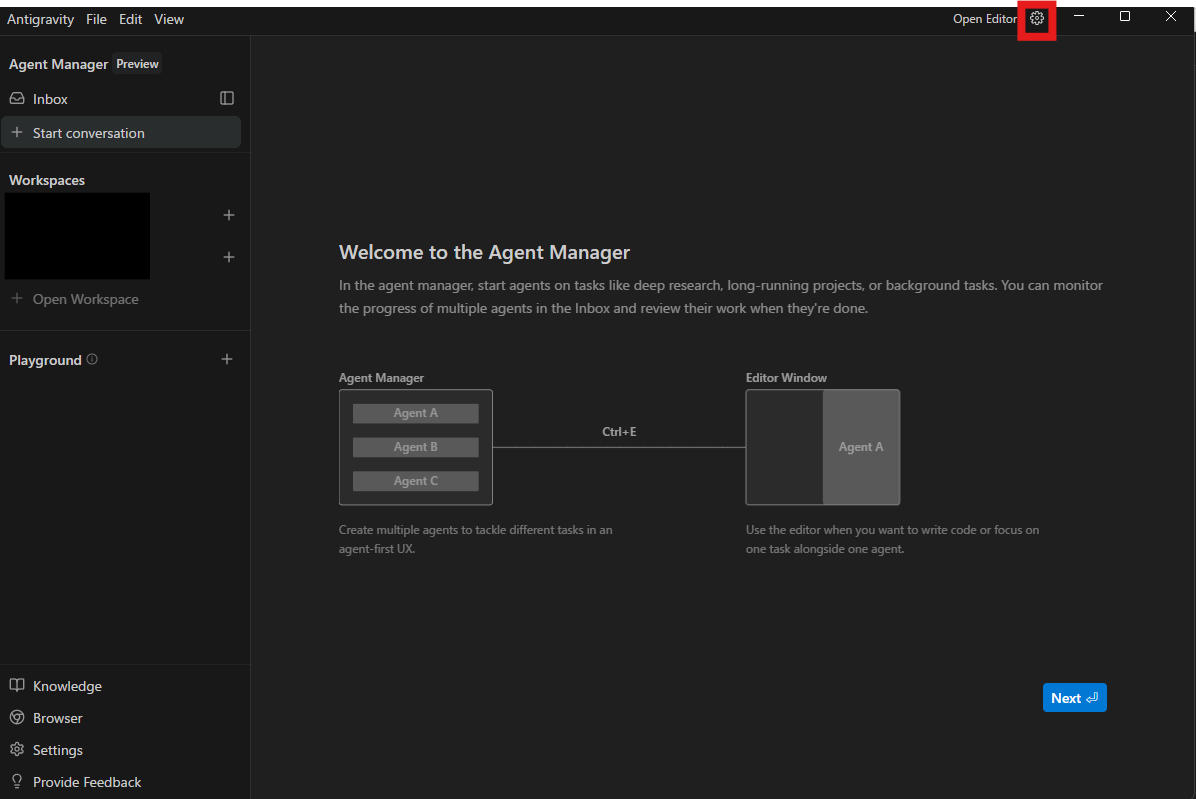The width and height of the screenshot is (1196, 799).
Task: Click the Agent B box in diagram
Action: [x=416, y=447]
